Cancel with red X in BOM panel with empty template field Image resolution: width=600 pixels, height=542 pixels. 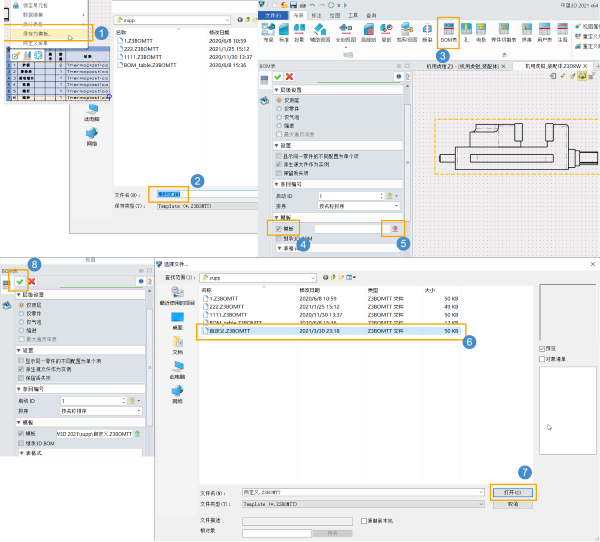(x=289, y=77)
